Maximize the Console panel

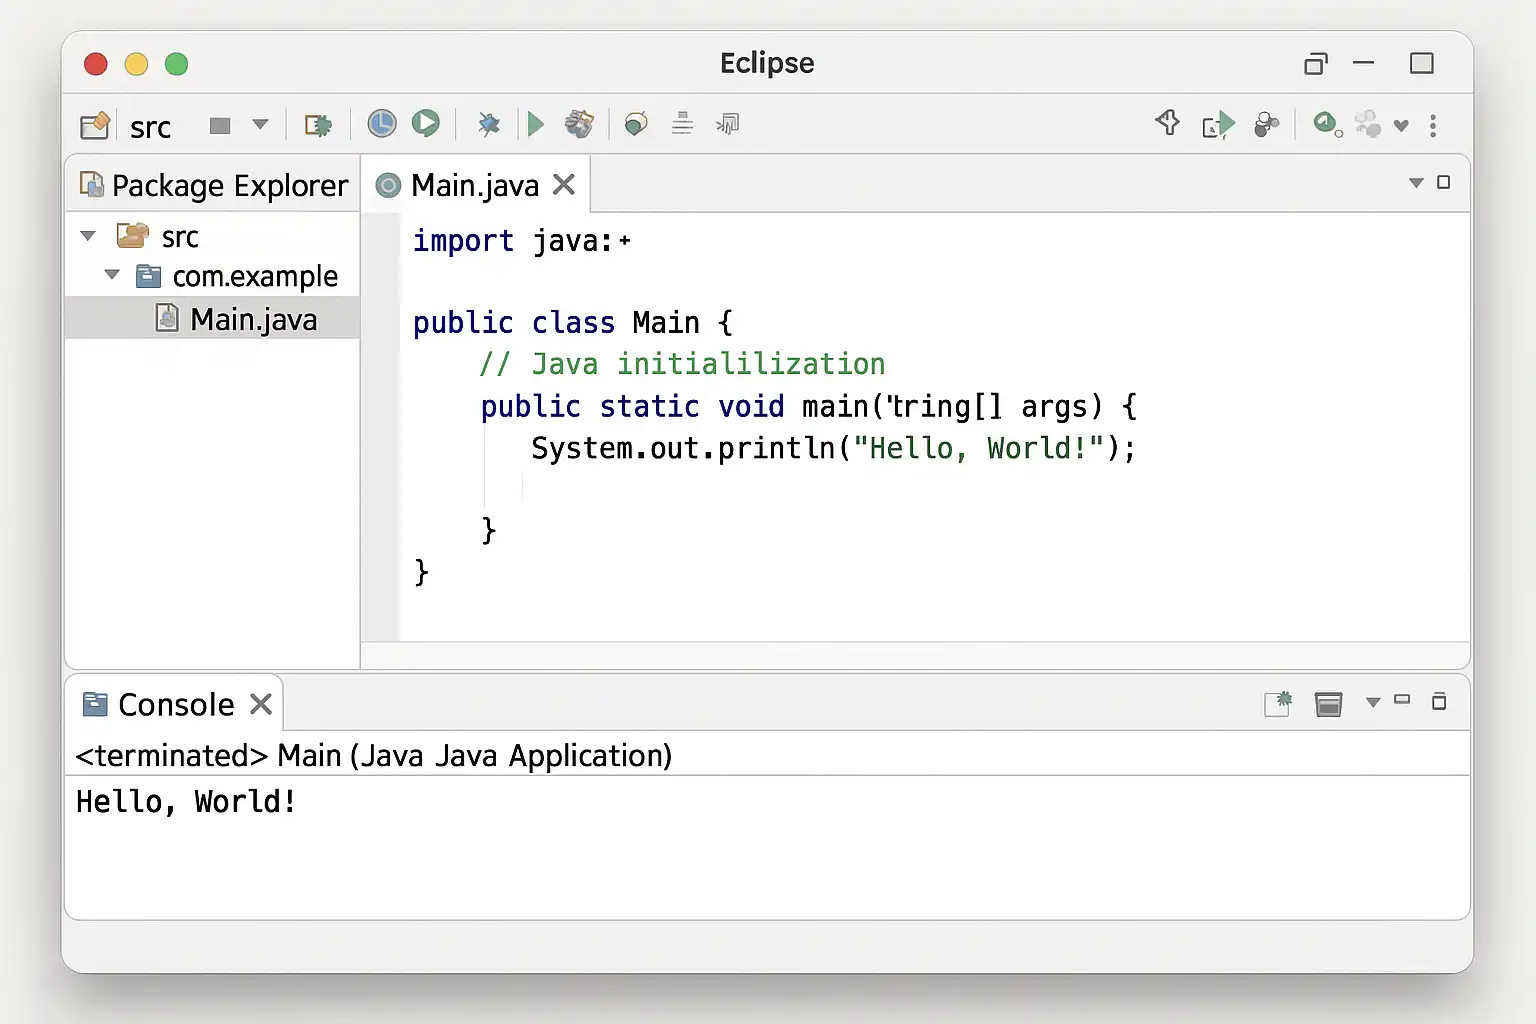[x=1439, y=701]
